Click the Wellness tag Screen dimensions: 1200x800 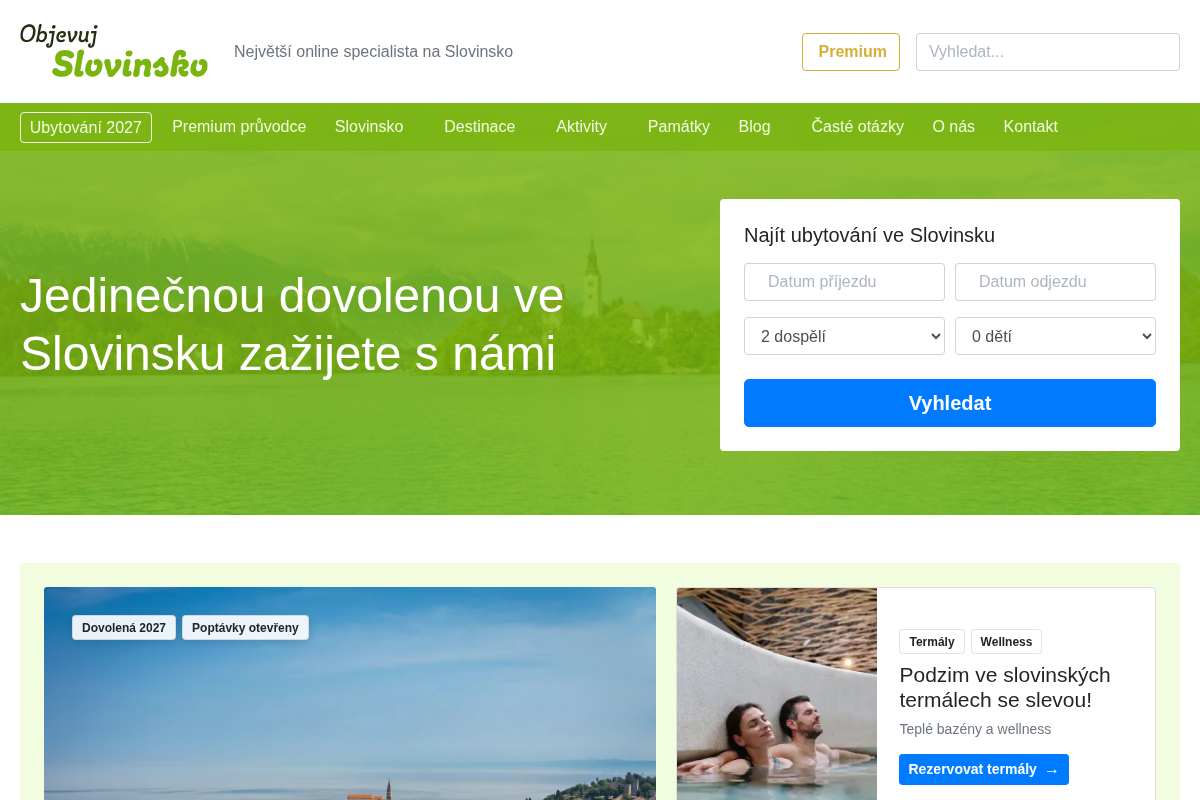[x=1006, y=642]
